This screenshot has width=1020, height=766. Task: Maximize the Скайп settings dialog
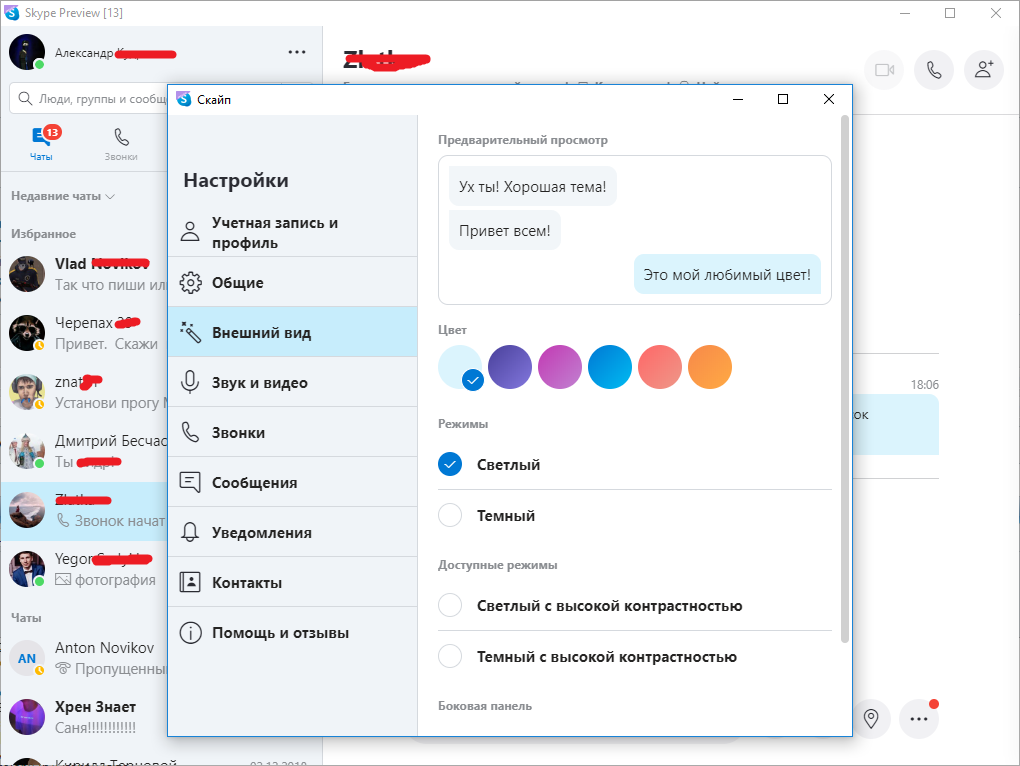[x=783, y=99]
